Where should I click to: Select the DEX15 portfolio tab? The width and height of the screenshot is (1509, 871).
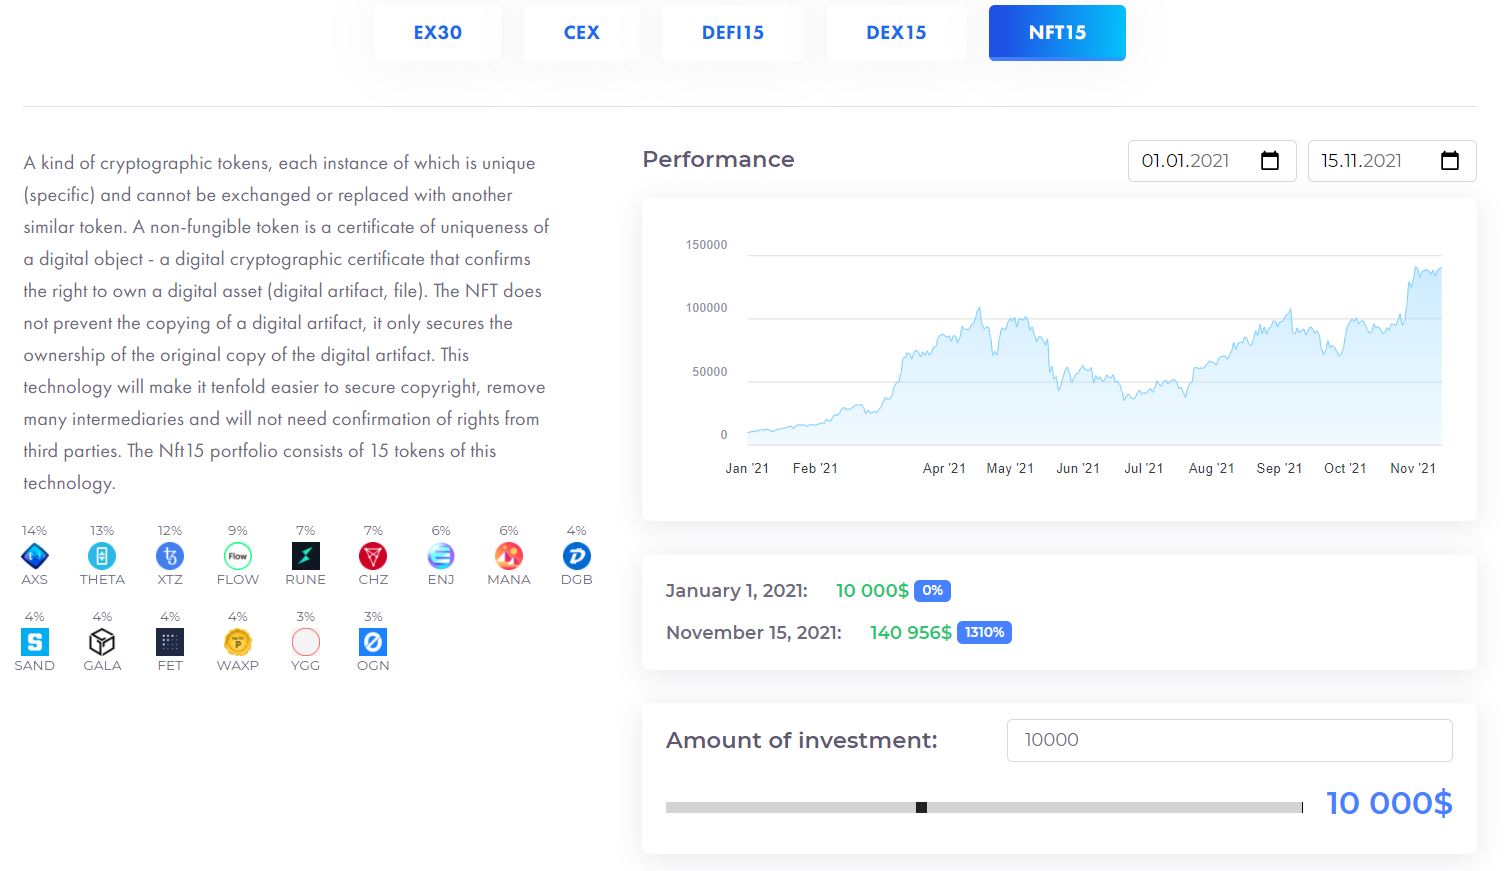click(897, 33)
